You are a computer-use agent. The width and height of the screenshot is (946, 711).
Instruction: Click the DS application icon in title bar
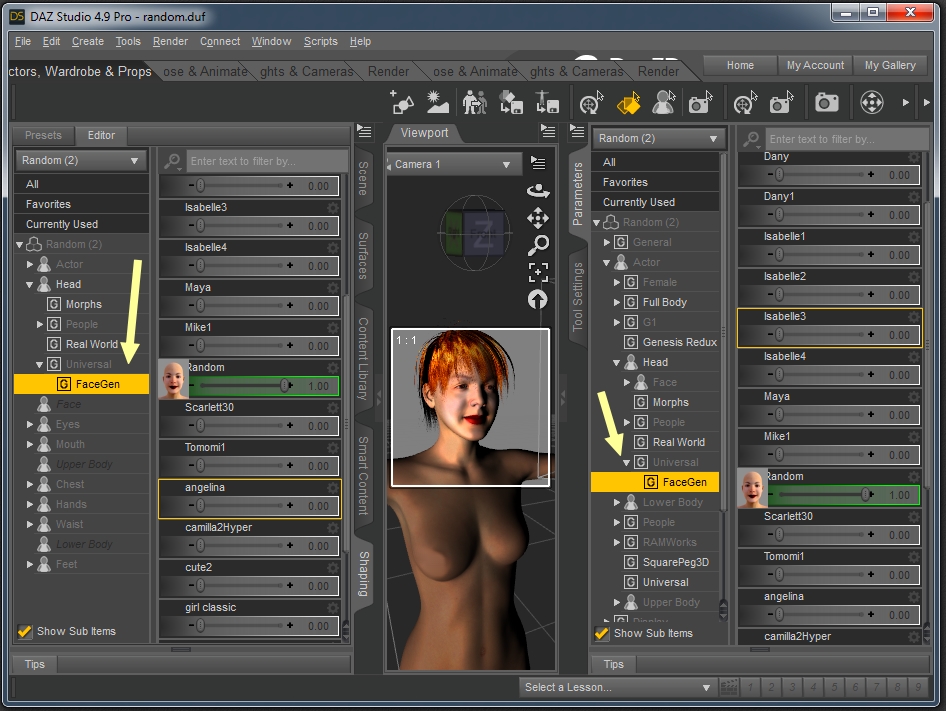17,16
